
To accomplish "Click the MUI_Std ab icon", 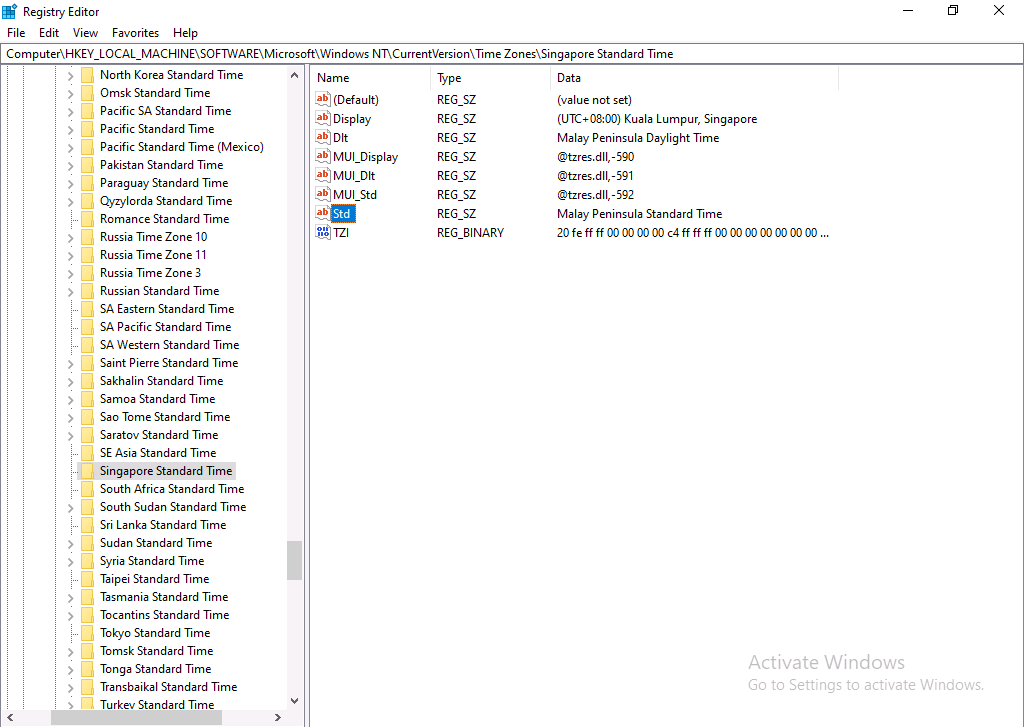I will (324, 194).
